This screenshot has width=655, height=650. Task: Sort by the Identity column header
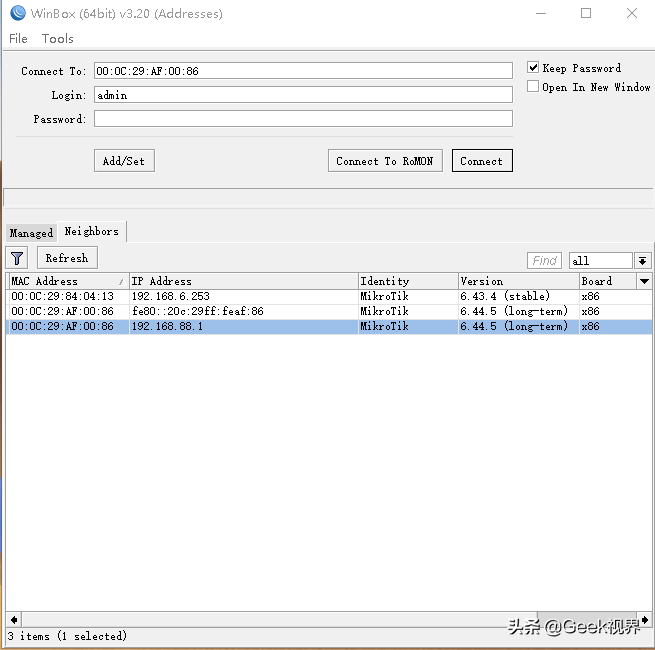[x=408, y=281]
